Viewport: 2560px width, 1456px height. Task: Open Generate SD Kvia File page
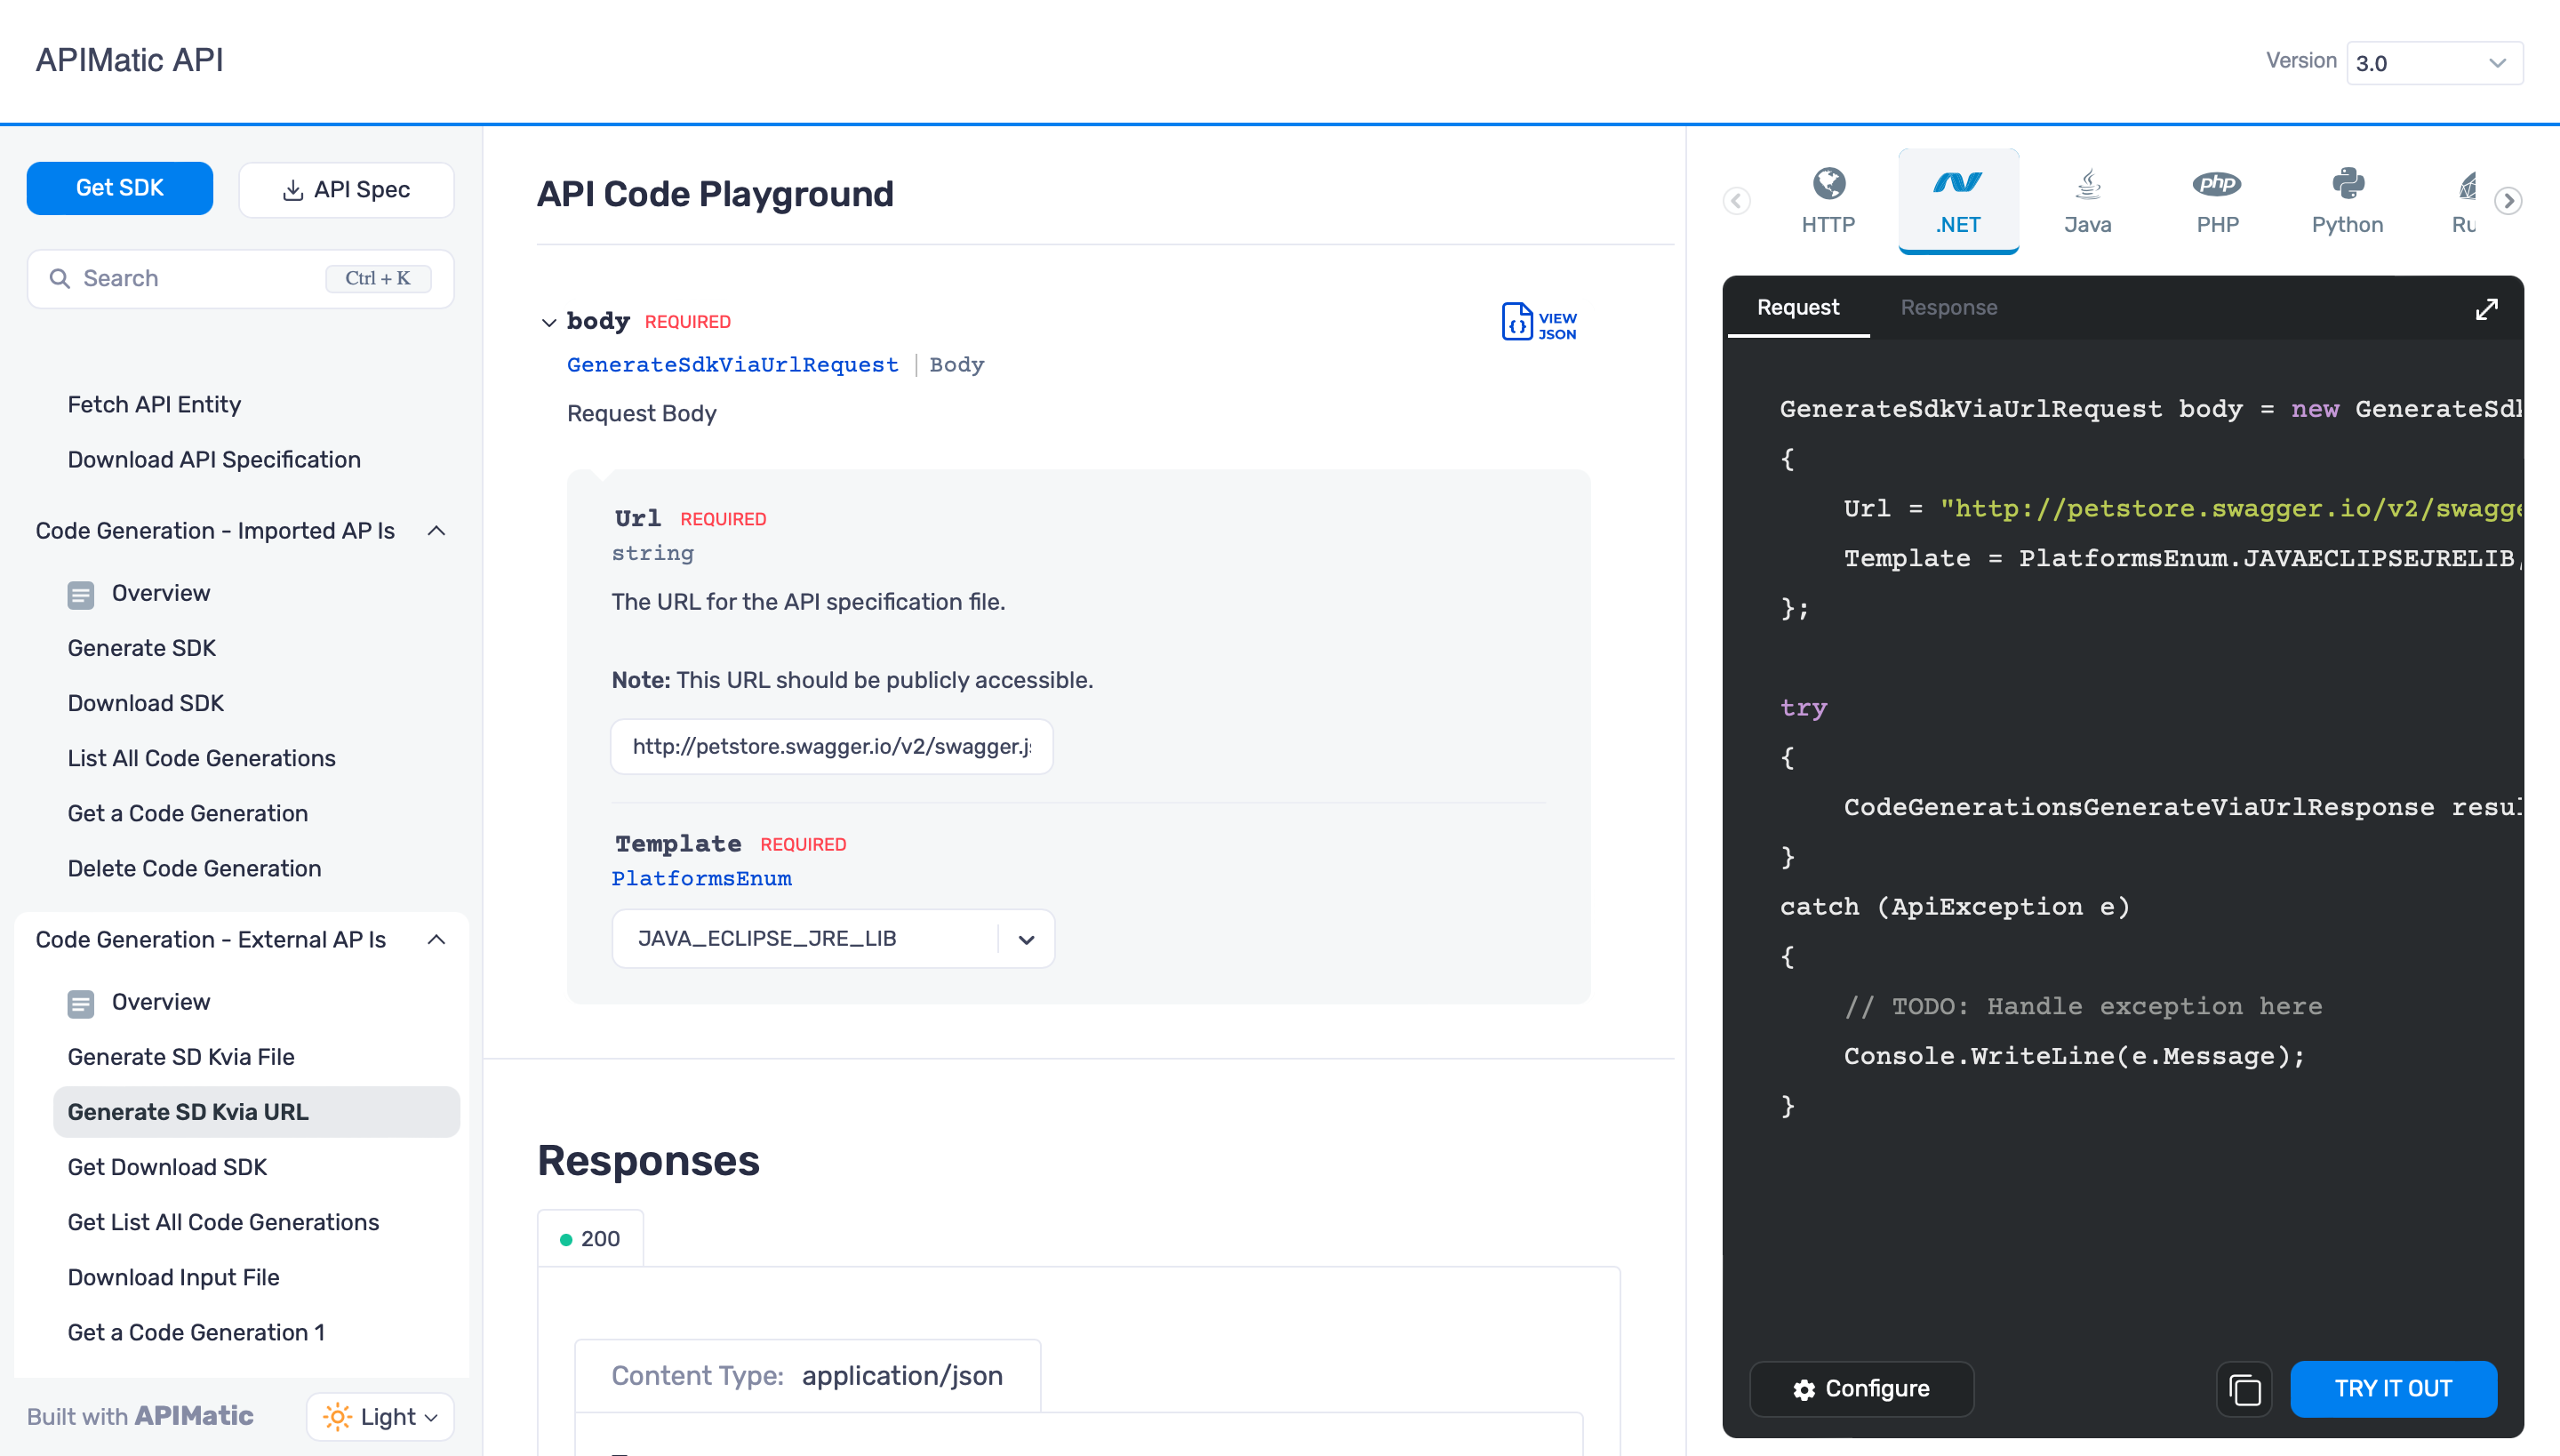[x=181, y=1057]
